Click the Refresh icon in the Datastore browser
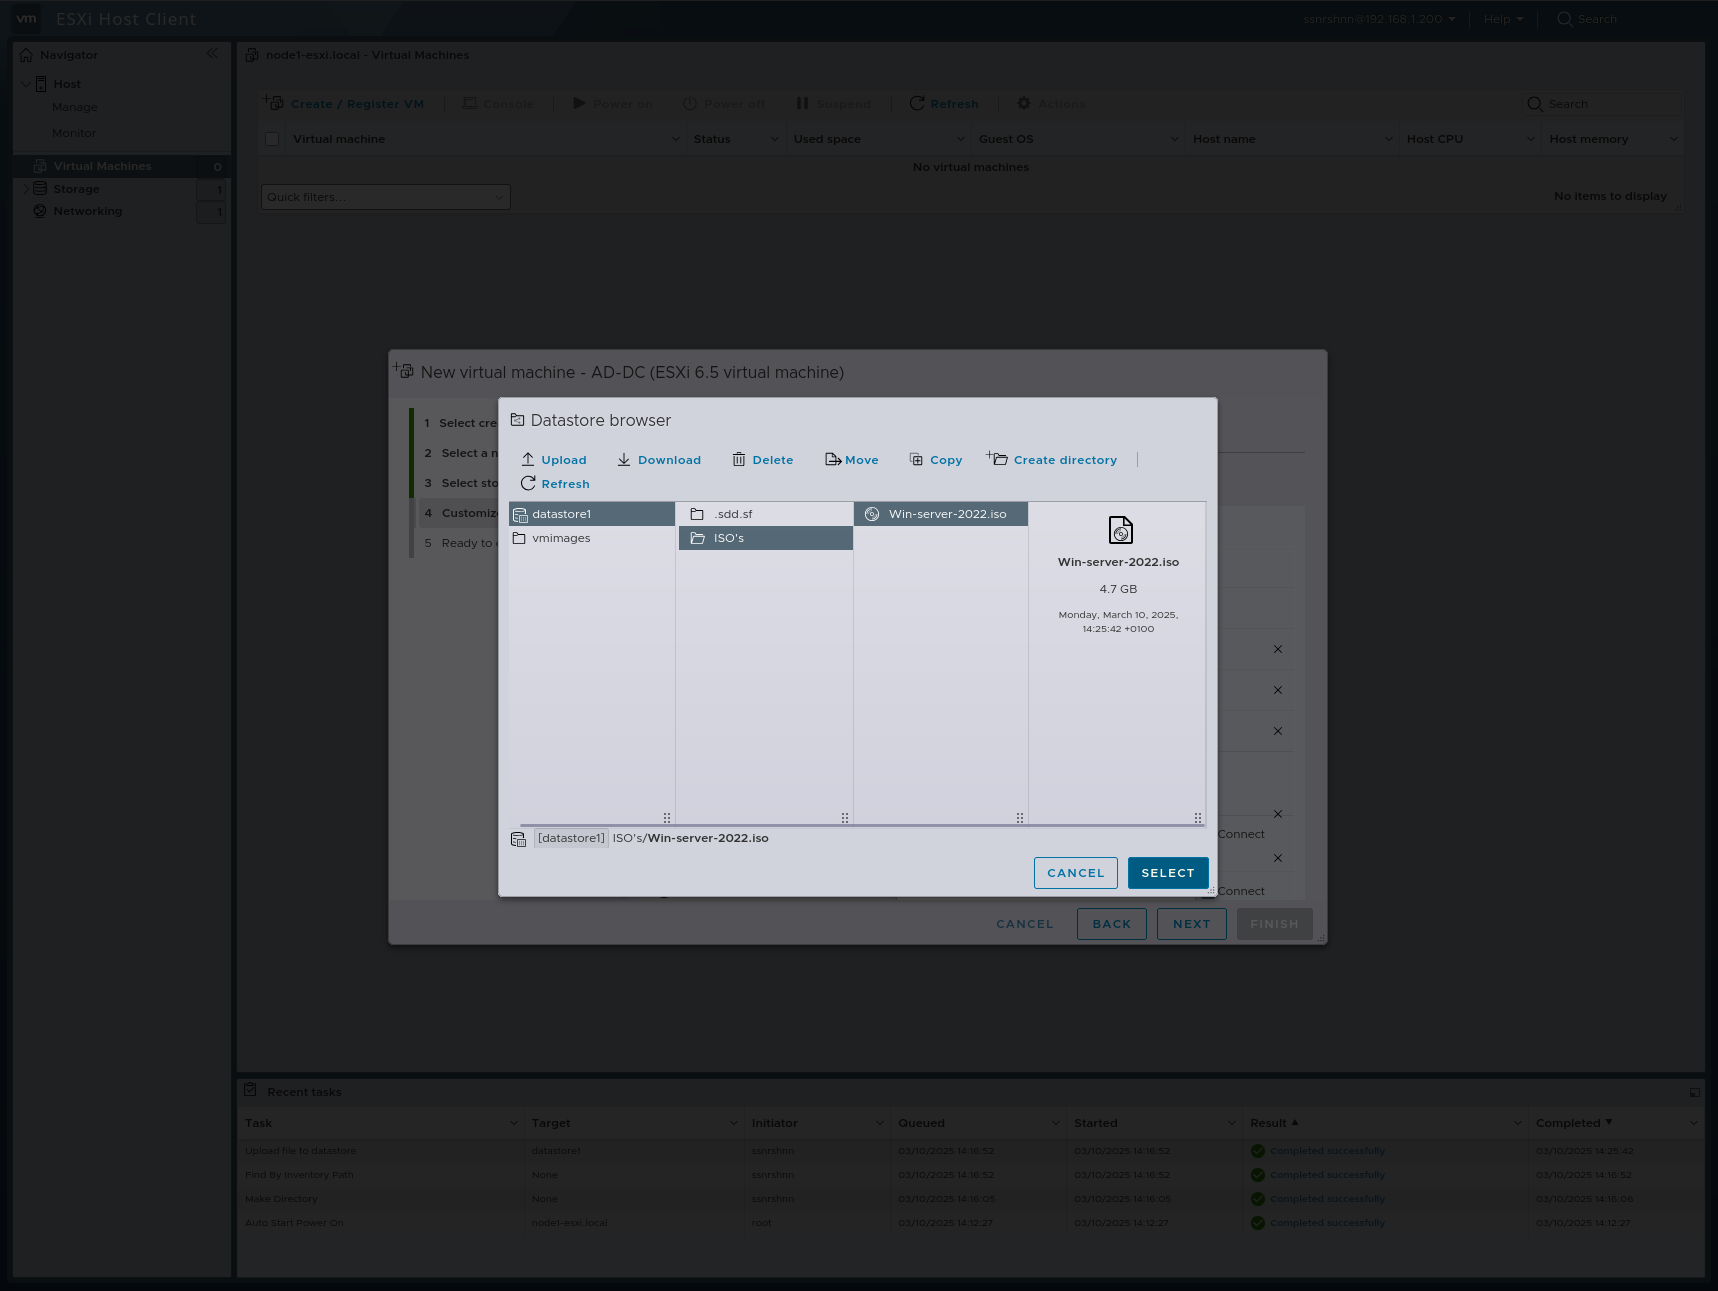Viewport: 1718px width, 1291px height. click(528, 483)
